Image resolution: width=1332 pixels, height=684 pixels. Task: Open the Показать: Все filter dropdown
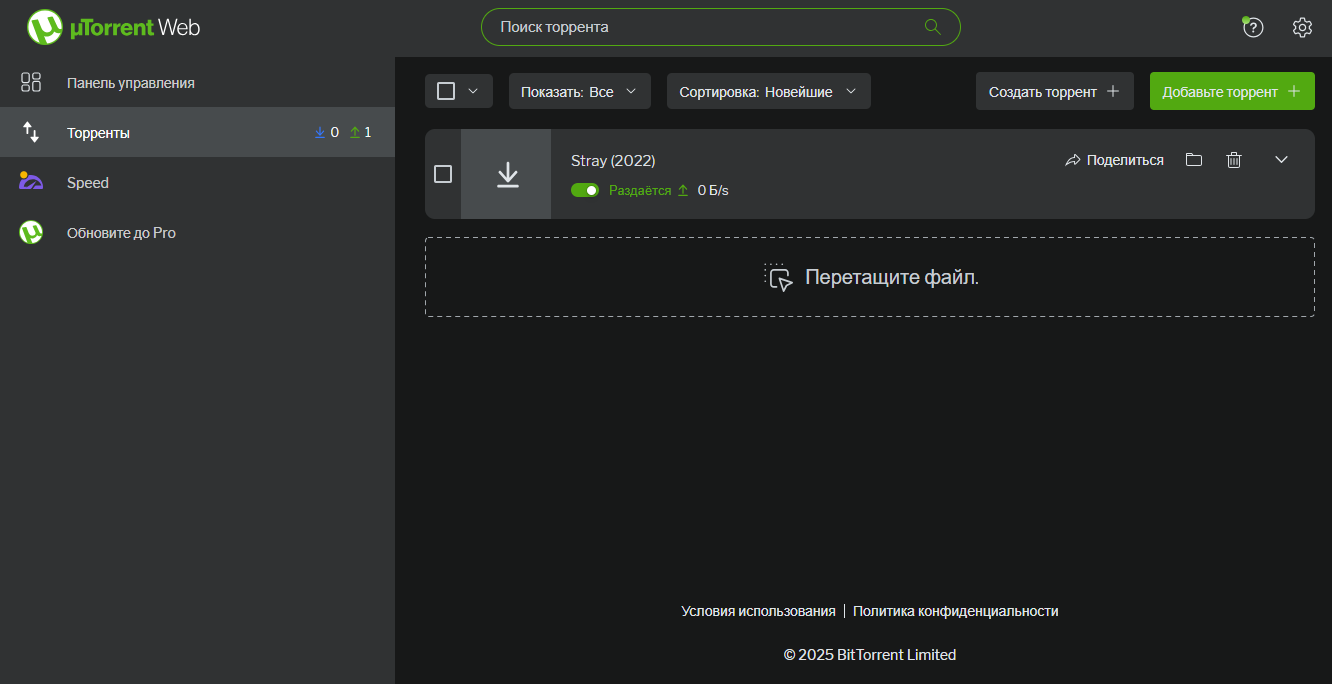580,91
